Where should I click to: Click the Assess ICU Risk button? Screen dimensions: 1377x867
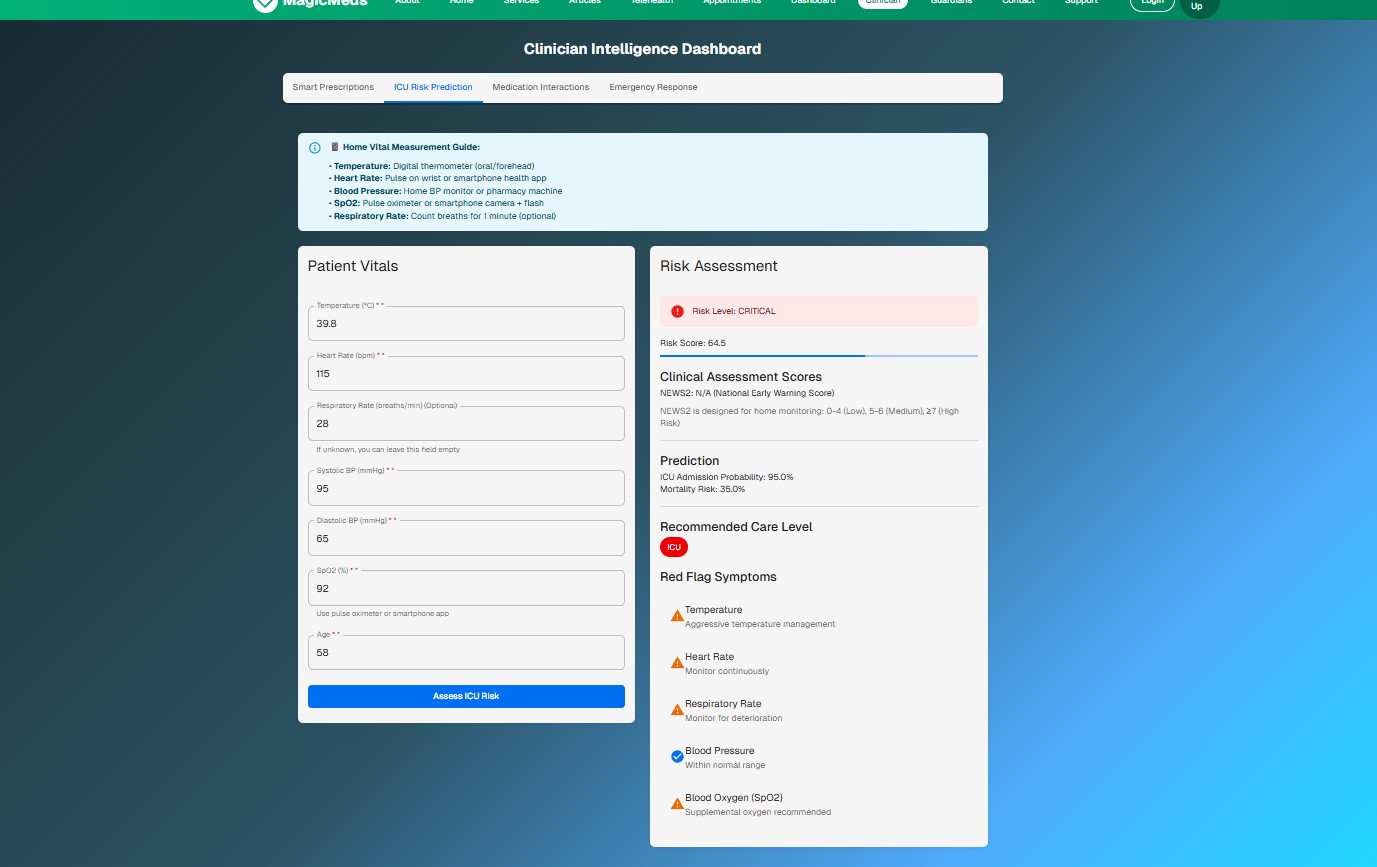point(466,696)
